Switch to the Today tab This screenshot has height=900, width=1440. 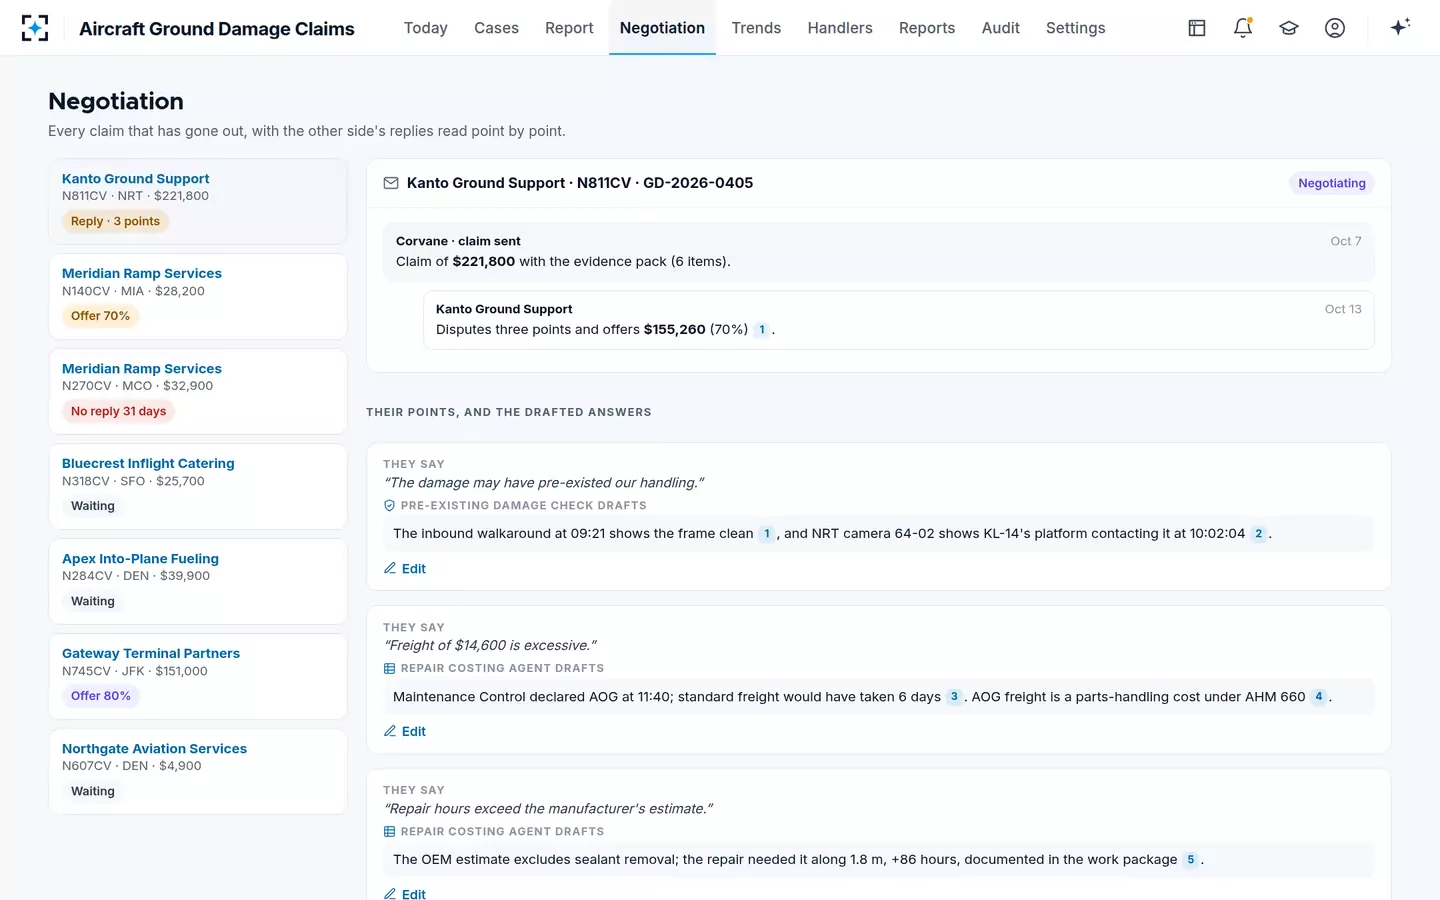[426, 28]
